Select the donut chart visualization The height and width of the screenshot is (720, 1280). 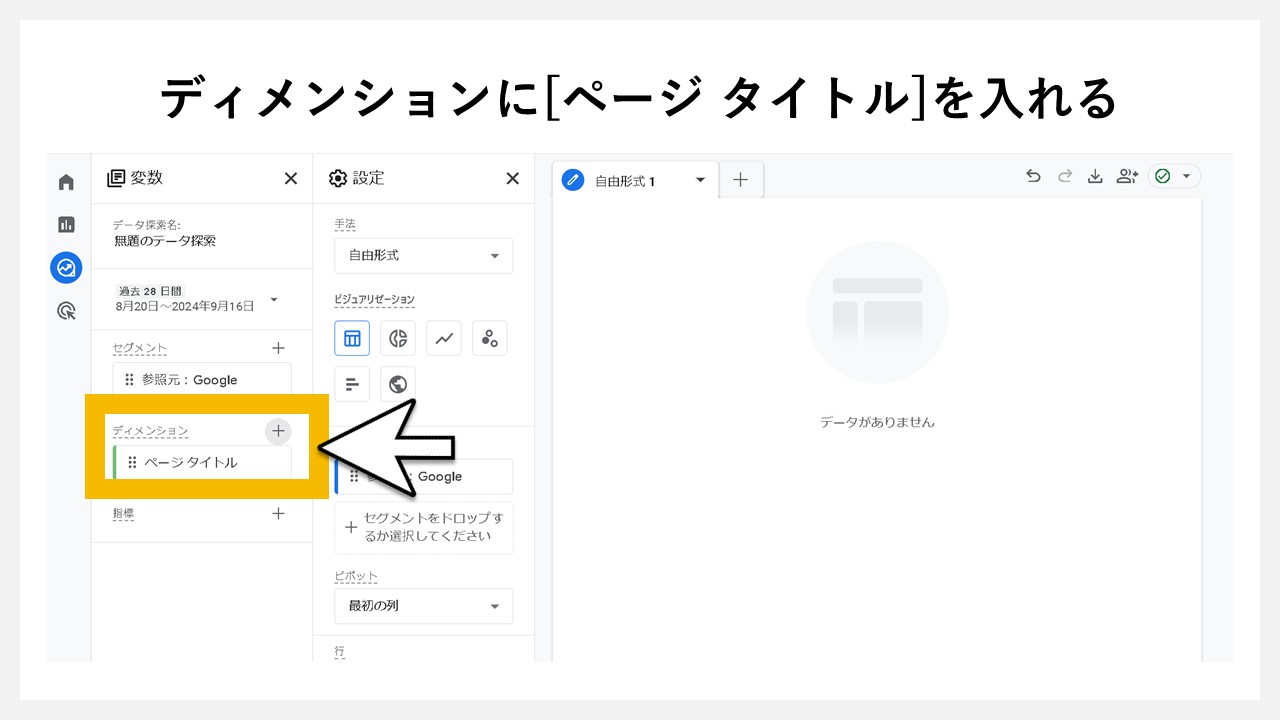(398, 338)
